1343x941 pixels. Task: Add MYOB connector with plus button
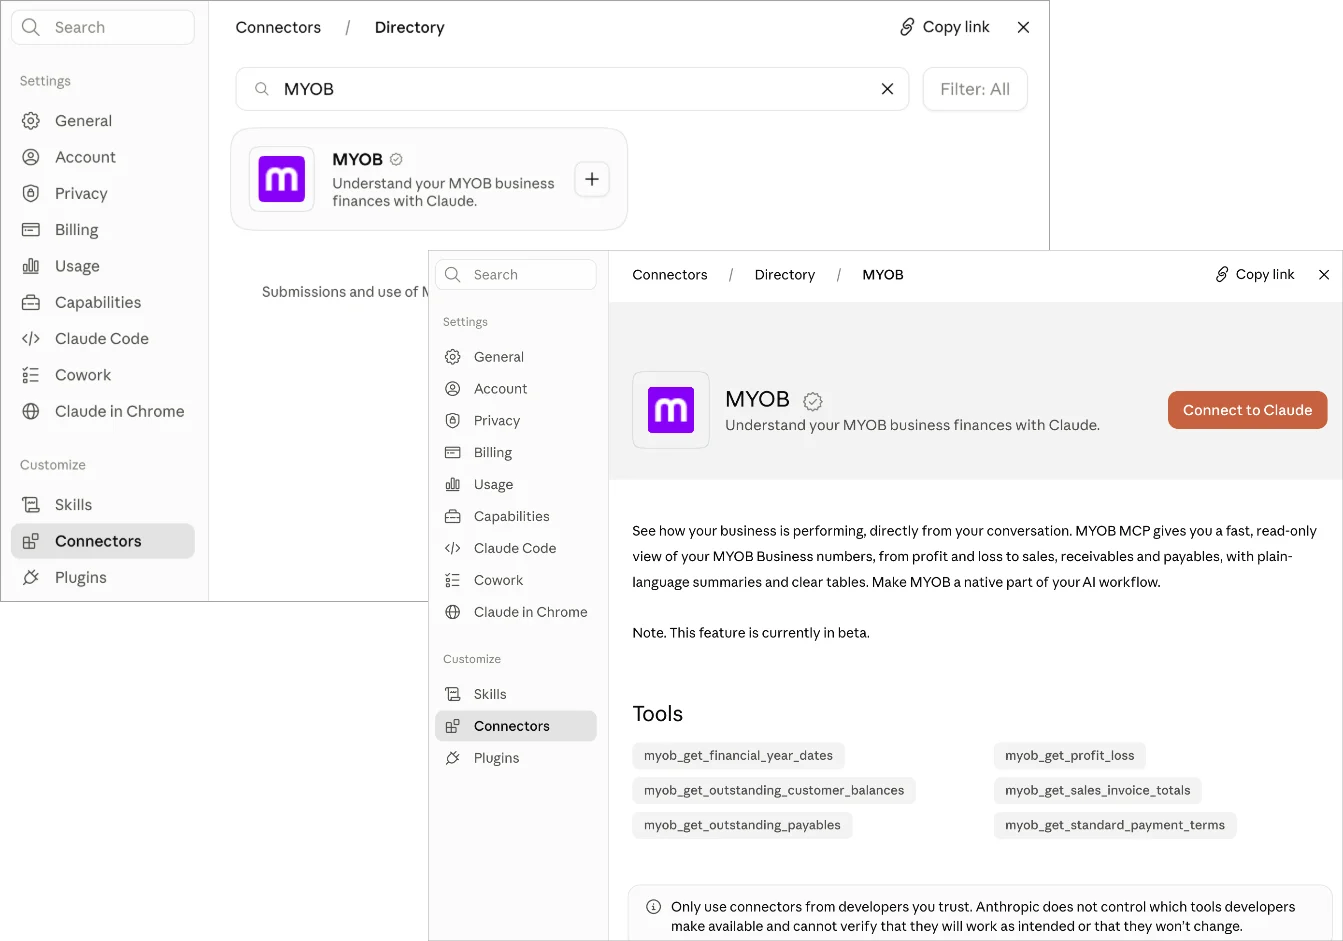click(592, 179)
